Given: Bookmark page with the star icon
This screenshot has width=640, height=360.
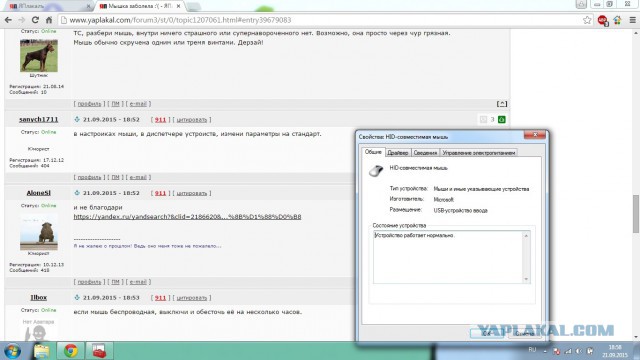Looking at the screenshot, I should (x=587, y=20).
